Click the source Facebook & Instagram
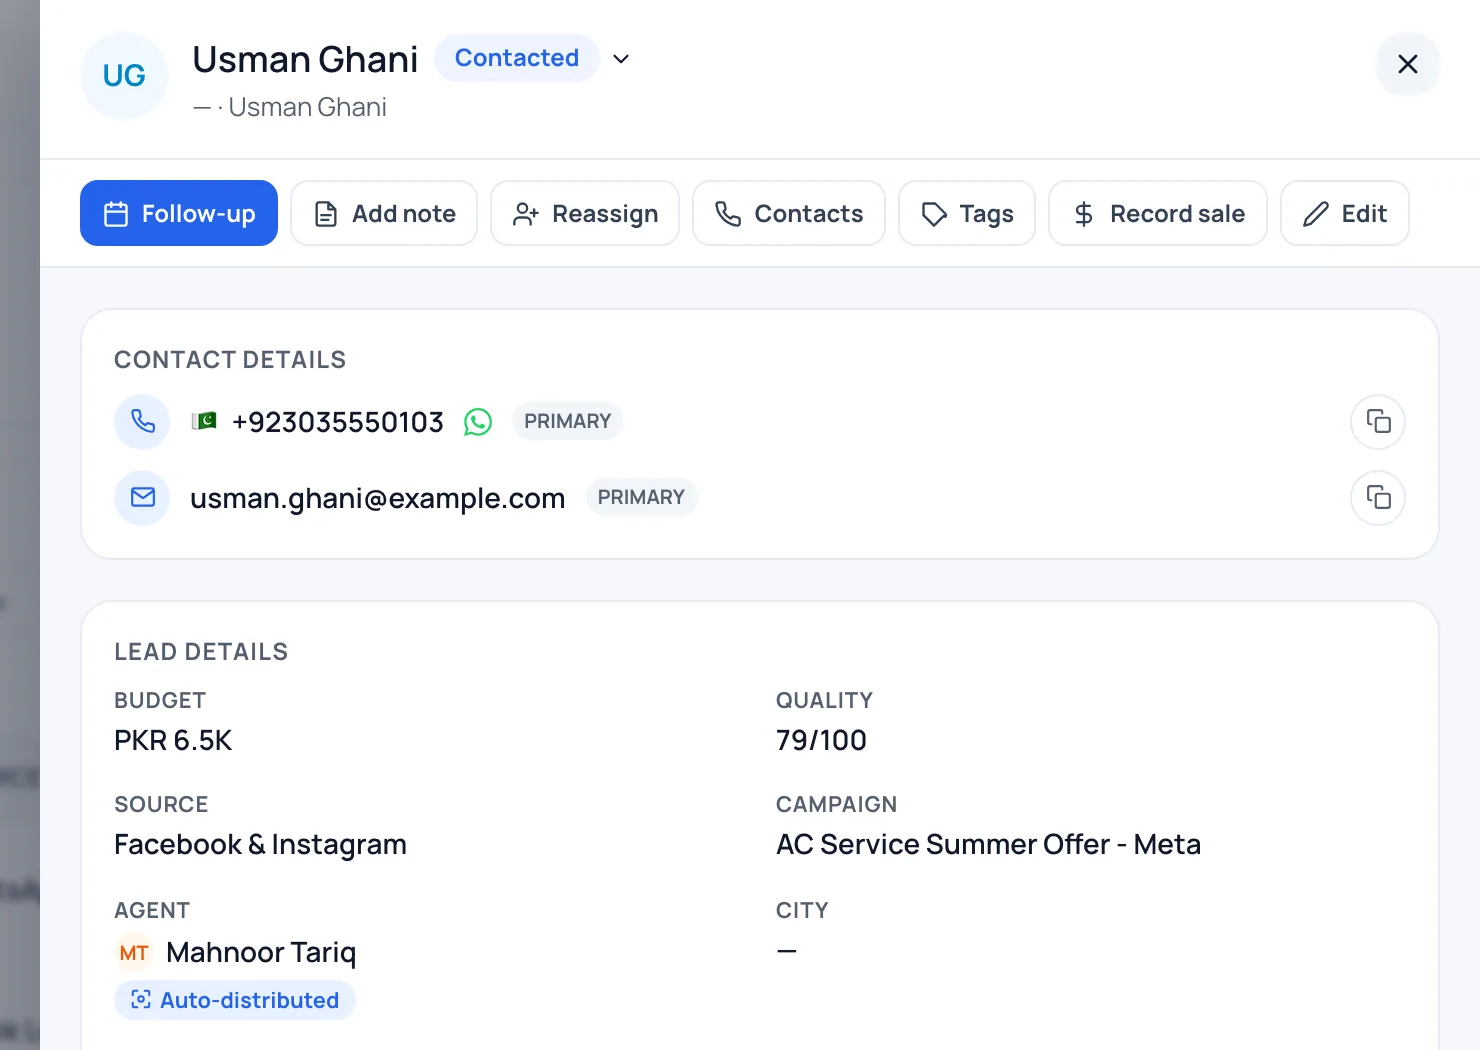The width and height of the screenshot is (1480, 1050). pyautogui.click(x=260, y=845)
